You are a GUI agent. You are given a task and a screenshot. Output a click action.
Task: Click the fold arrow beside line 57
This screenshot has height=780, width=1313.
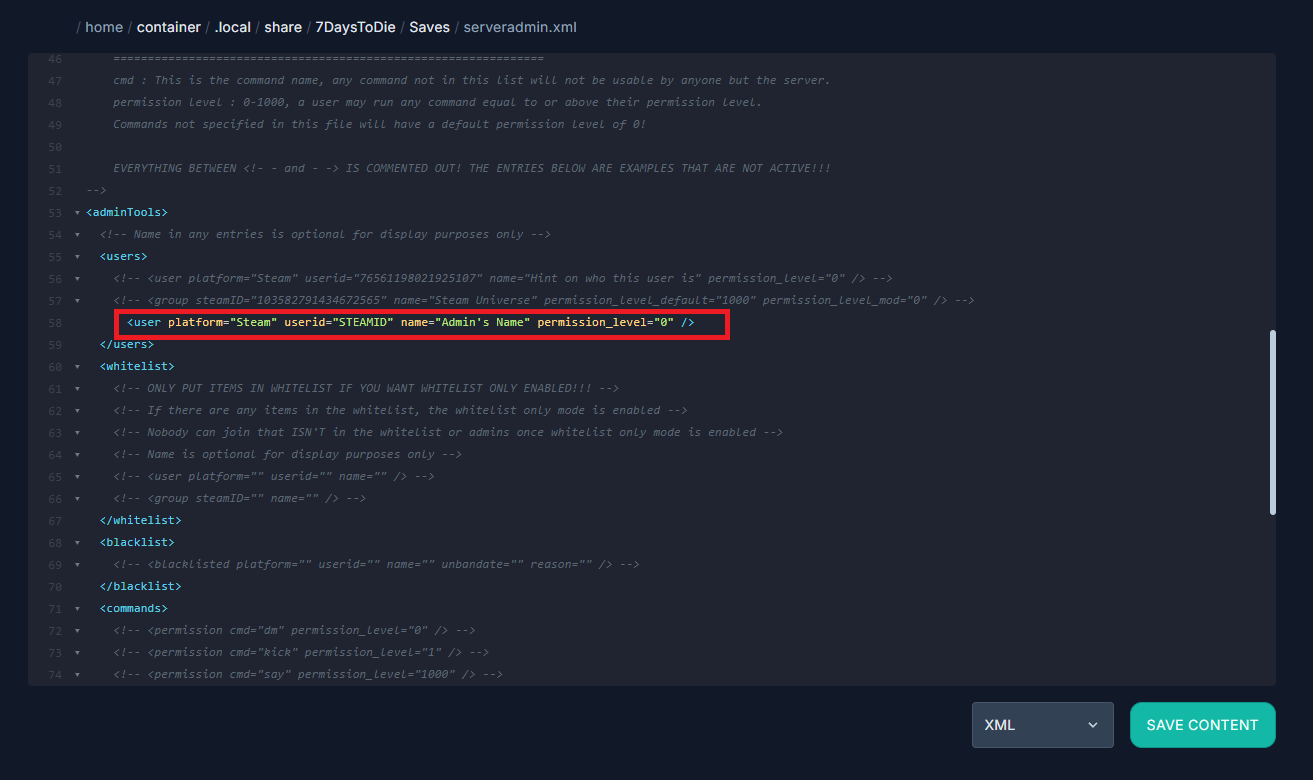click(77, 301)
